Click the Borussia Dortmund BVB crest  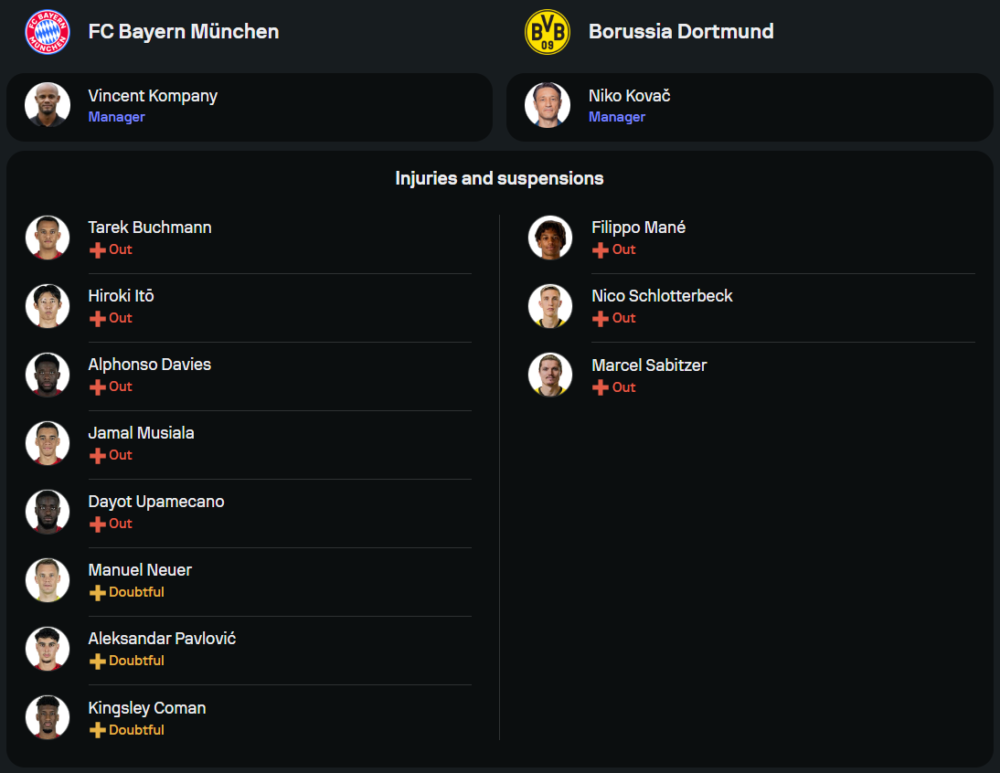click(547, 32)
